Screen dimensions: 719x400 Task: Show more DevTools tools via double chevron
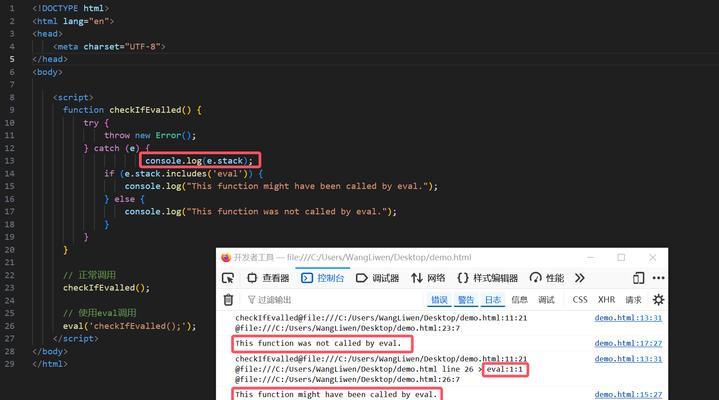coord(580,278)
